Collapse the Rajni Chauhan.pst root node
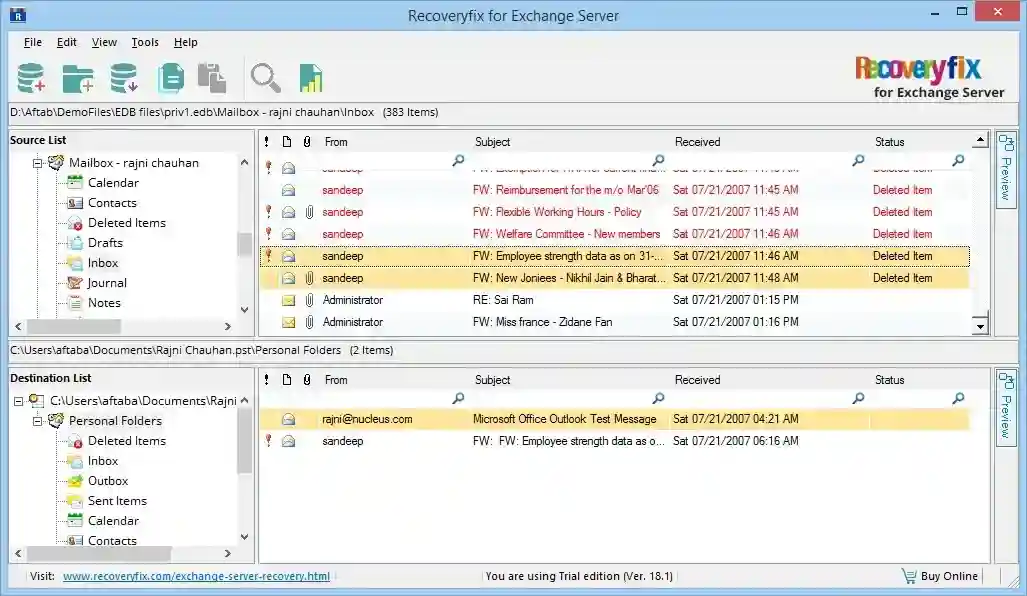The width and height of the screenshot is (1027, 596). [x=18, y=401]
